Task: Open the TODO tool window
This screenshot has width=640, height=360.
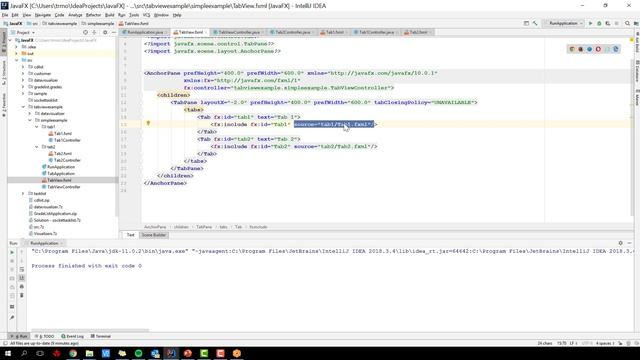Action: 44,336
